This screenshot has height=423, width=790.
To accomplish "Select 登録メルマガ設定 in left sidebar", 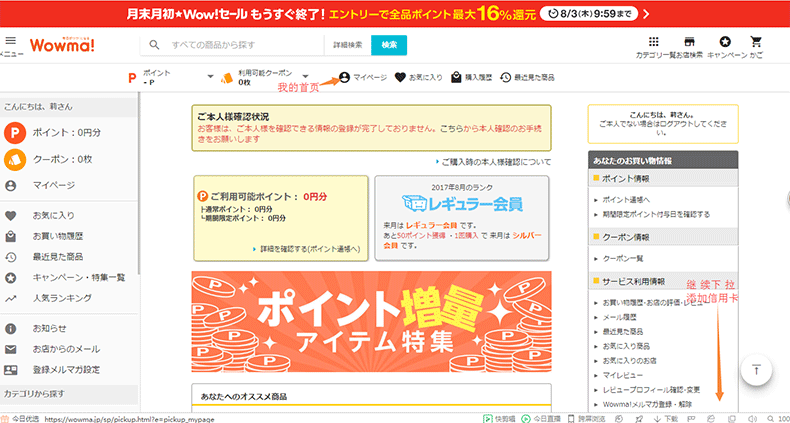I will coord(66,369).
